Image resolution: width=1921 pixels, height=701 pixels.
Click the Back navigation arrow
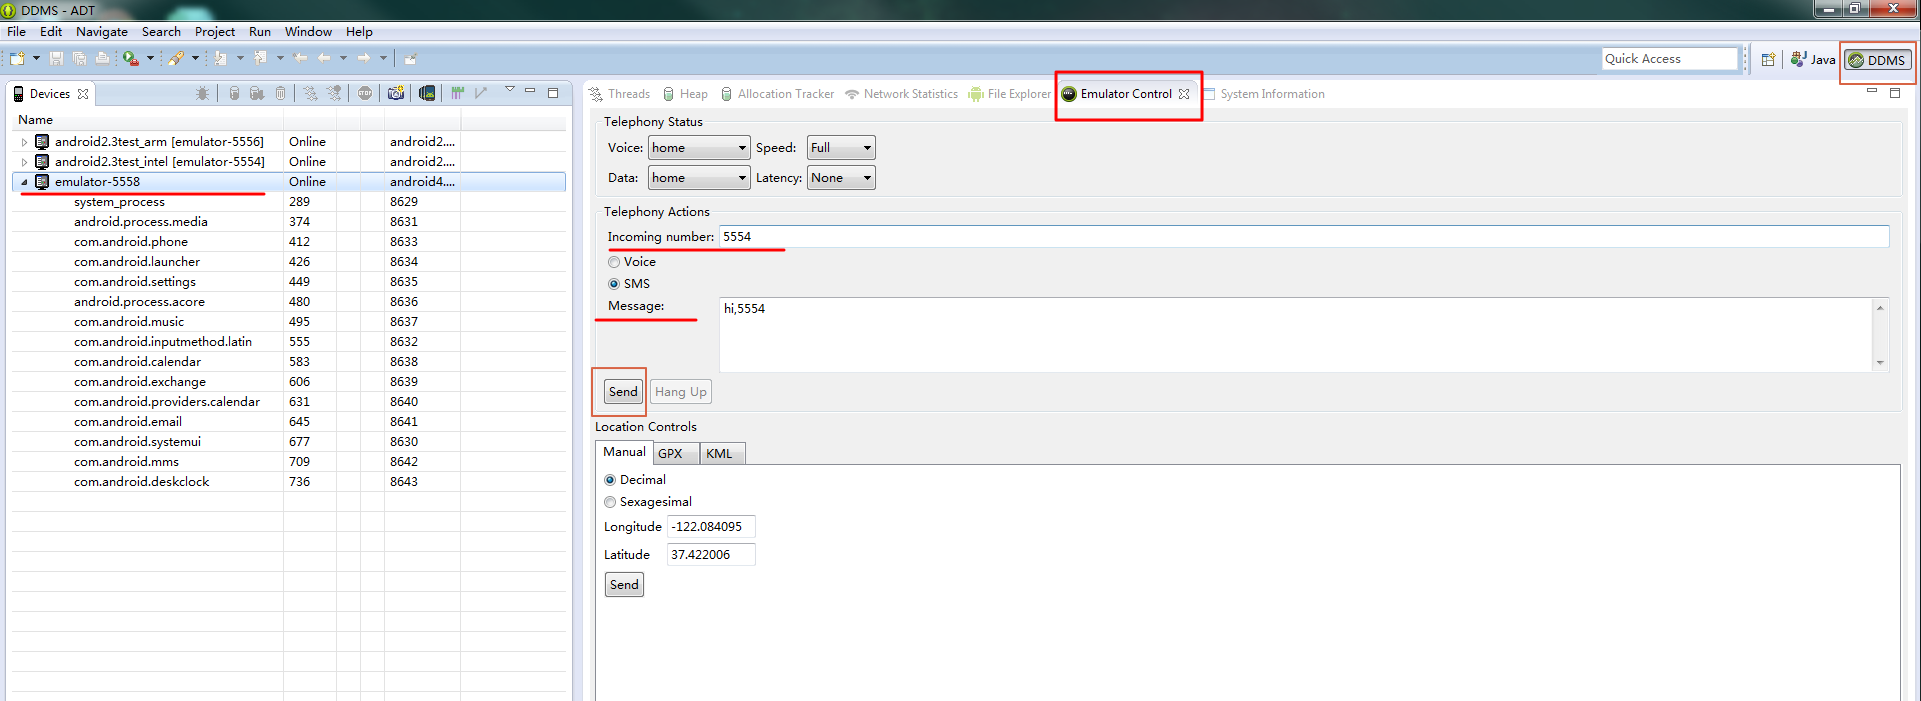tap(324, 59)
